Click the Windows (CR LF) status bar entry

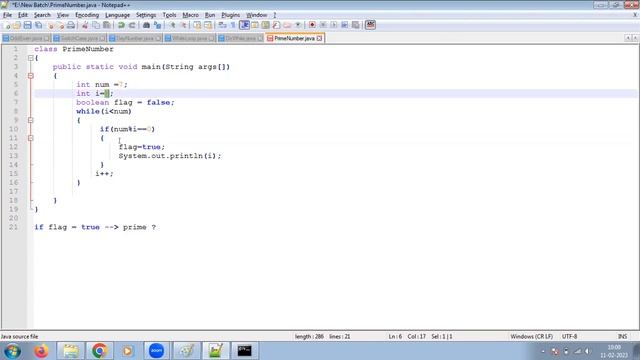[x=531, y=336]
